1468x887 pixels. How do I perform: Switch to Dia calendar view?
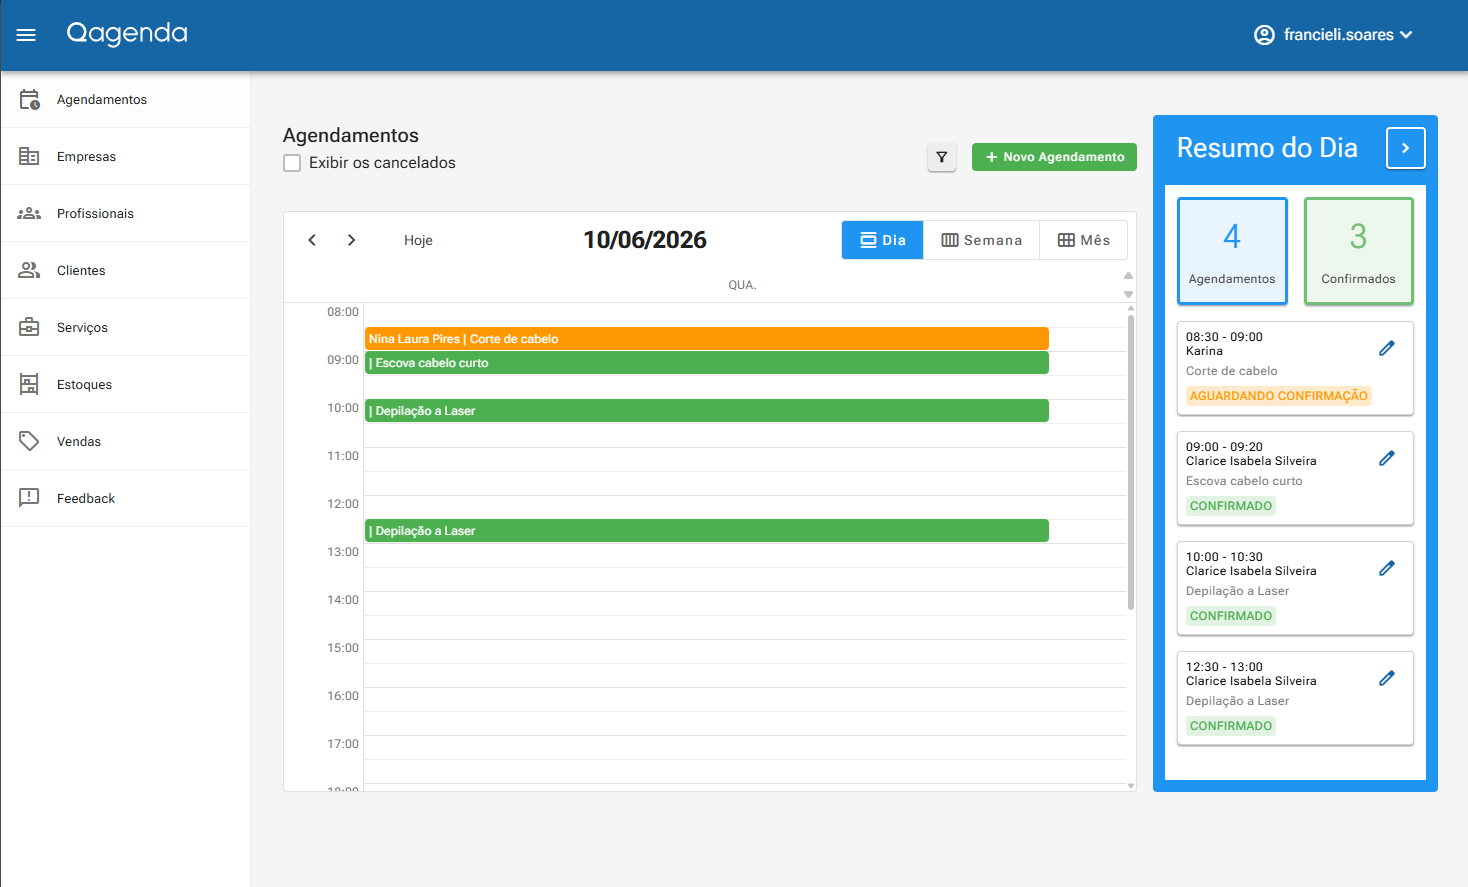tap(883, 240)
